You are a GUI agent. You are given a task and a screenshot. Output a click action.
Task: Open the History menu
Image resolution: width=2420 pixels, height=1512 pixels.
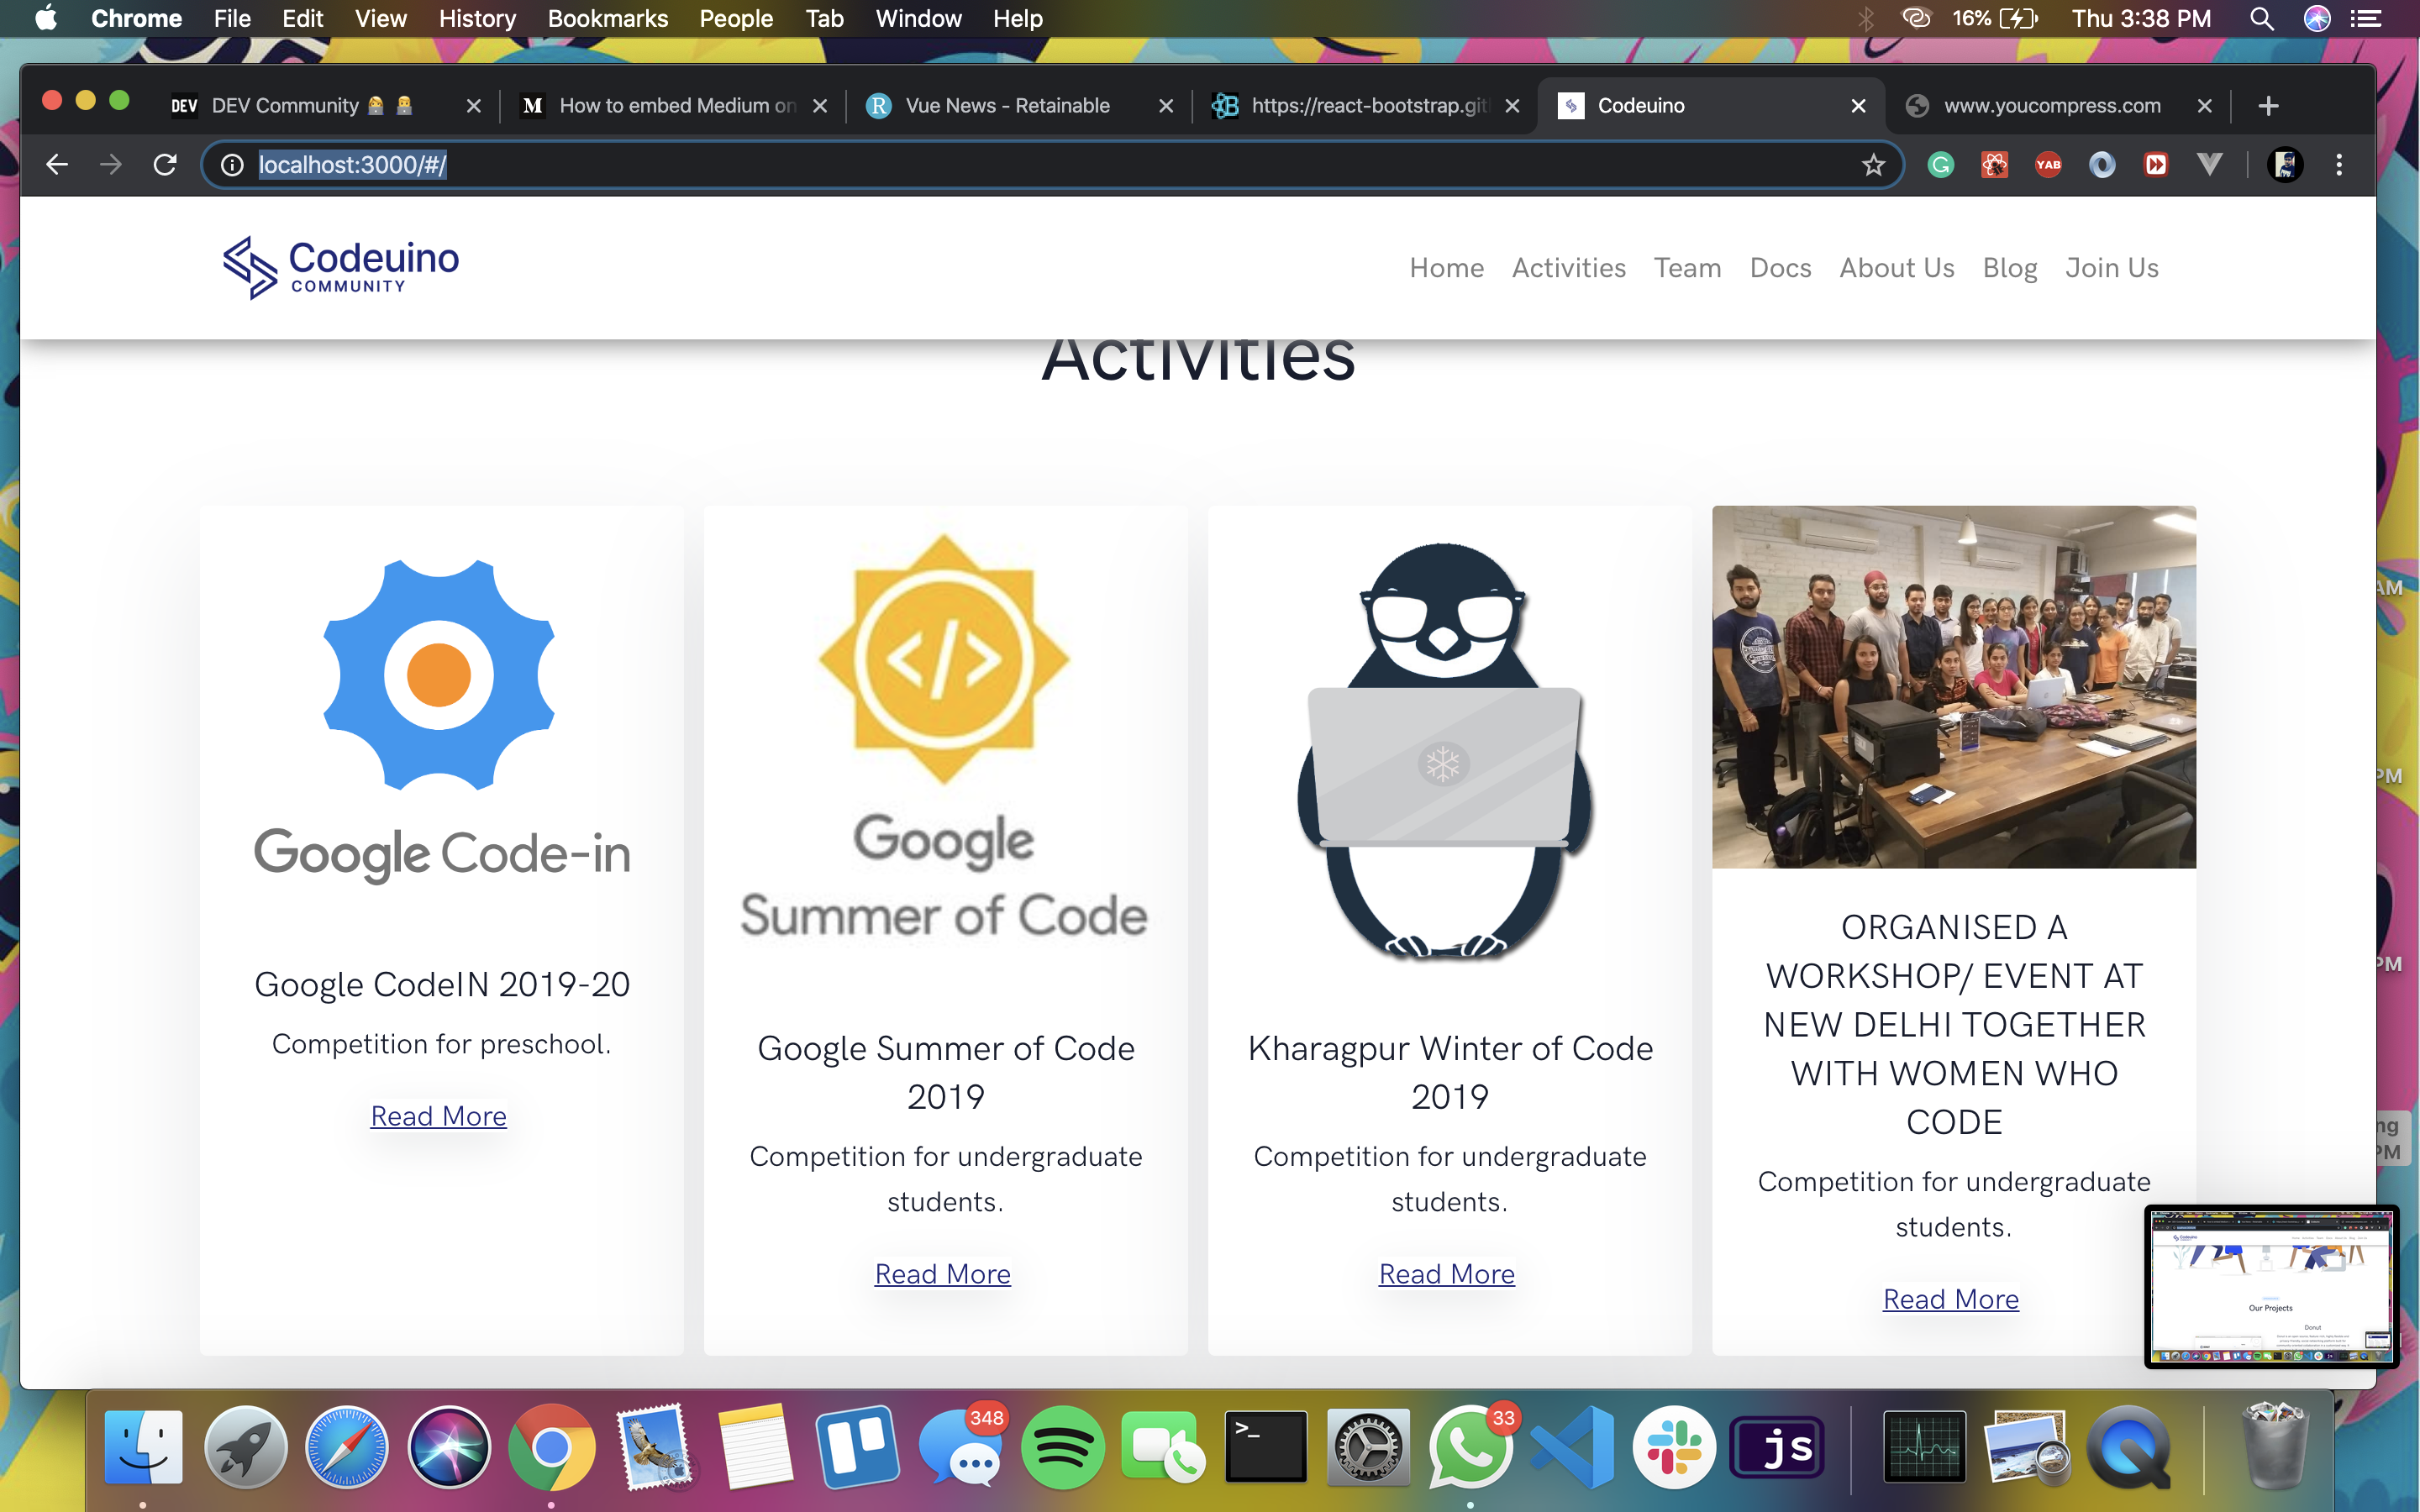click(x=477, y=18)
